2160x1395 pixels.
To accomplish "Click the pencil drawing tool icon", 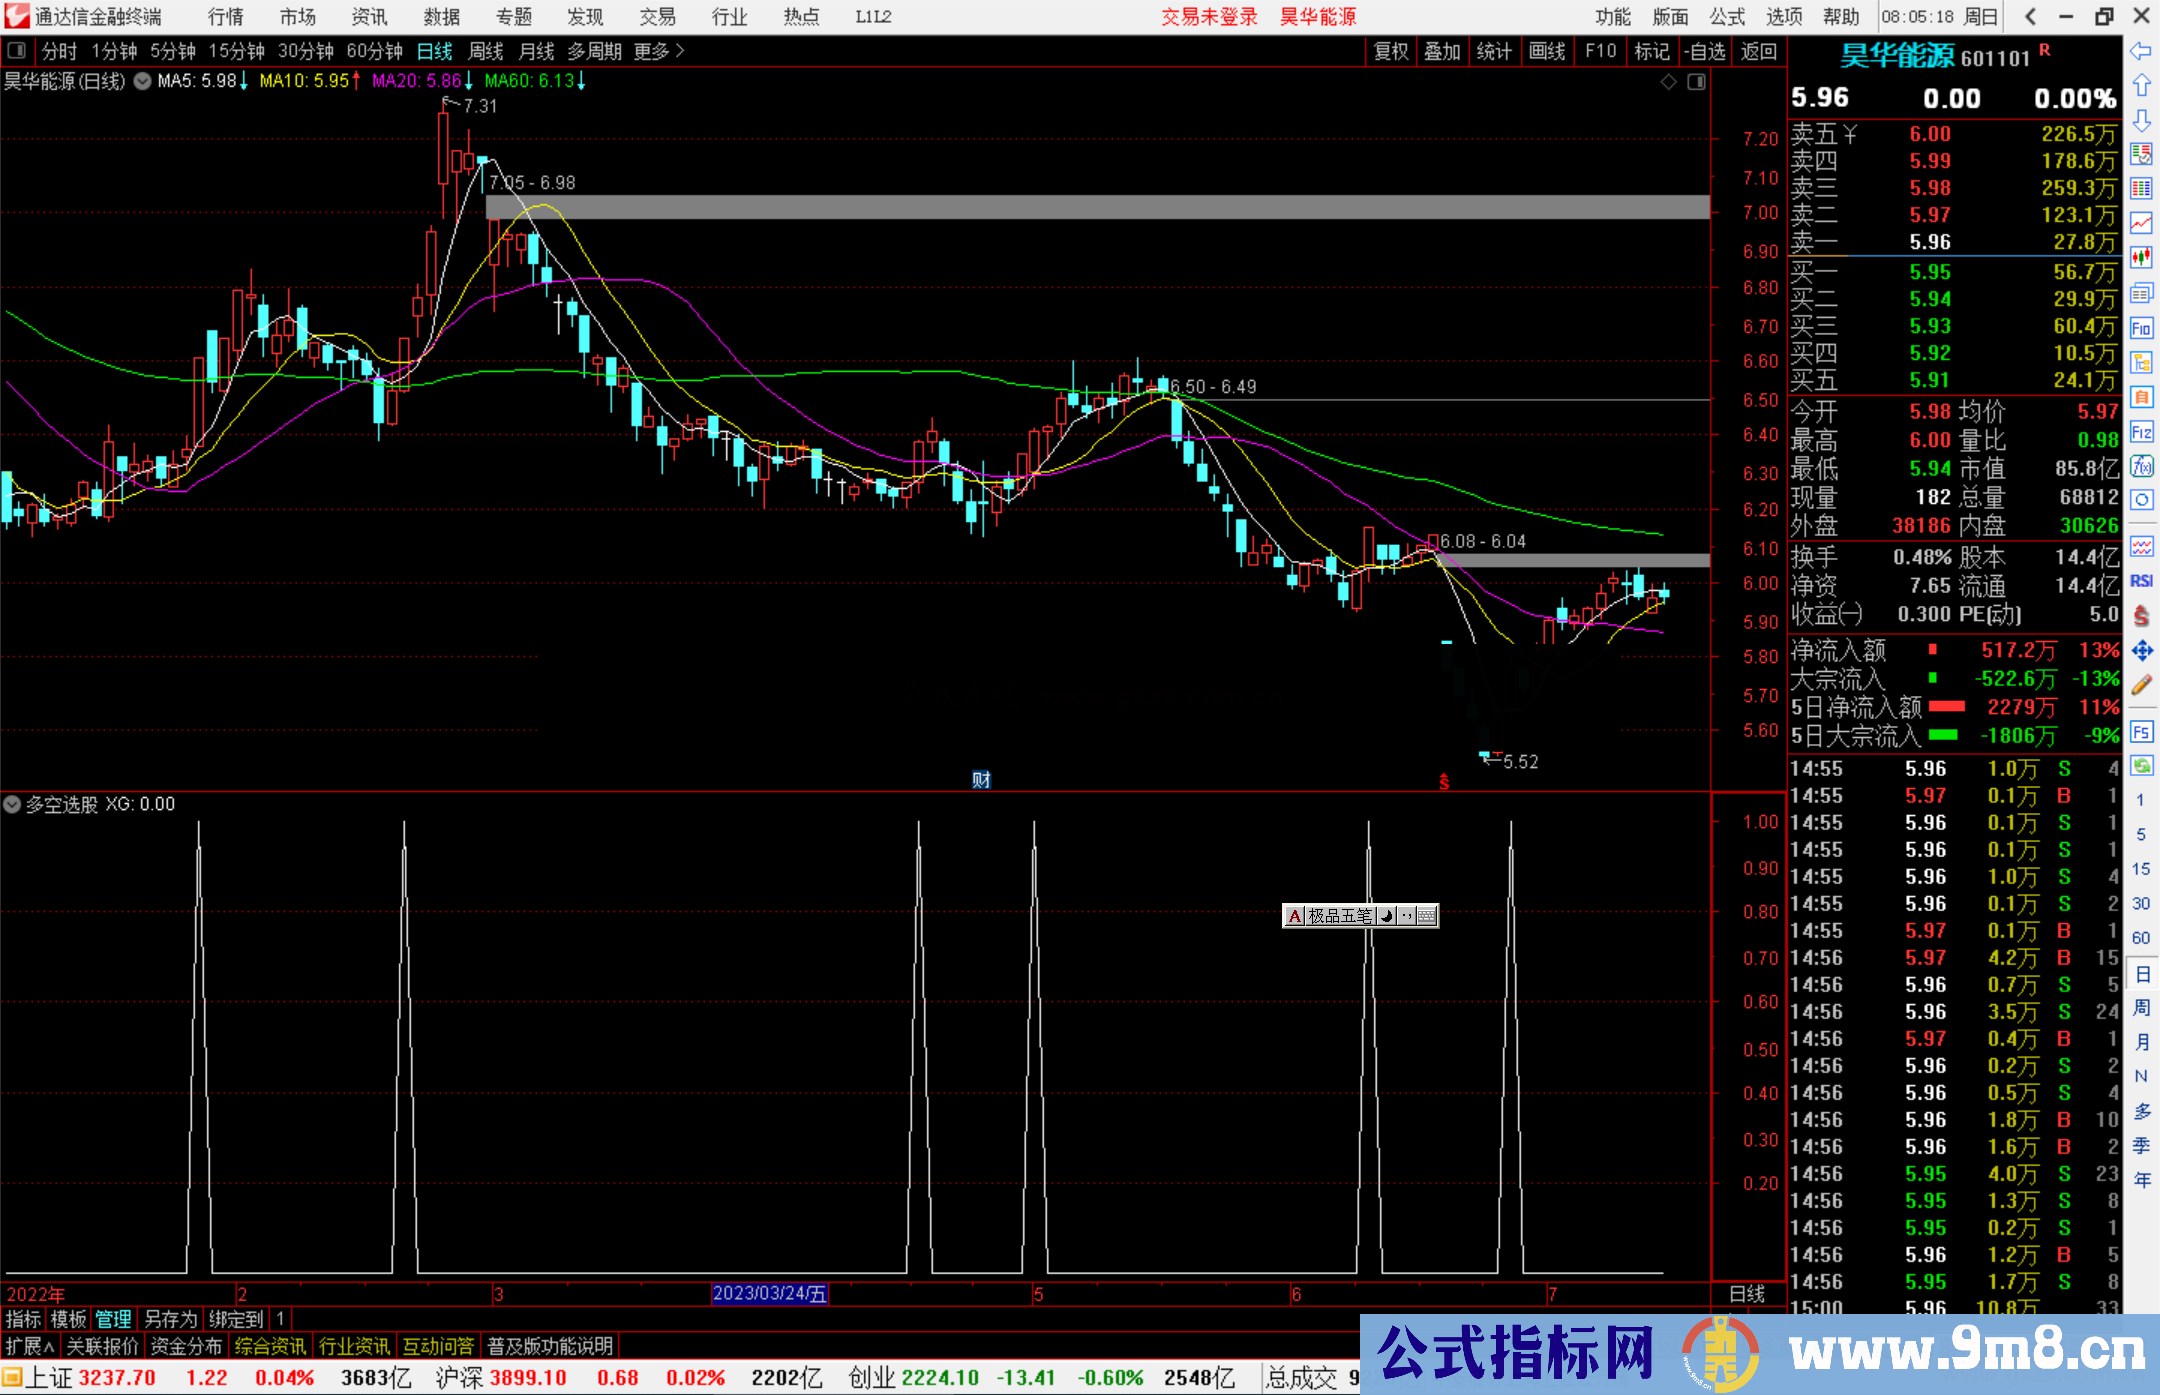I will click(2141, 685).
